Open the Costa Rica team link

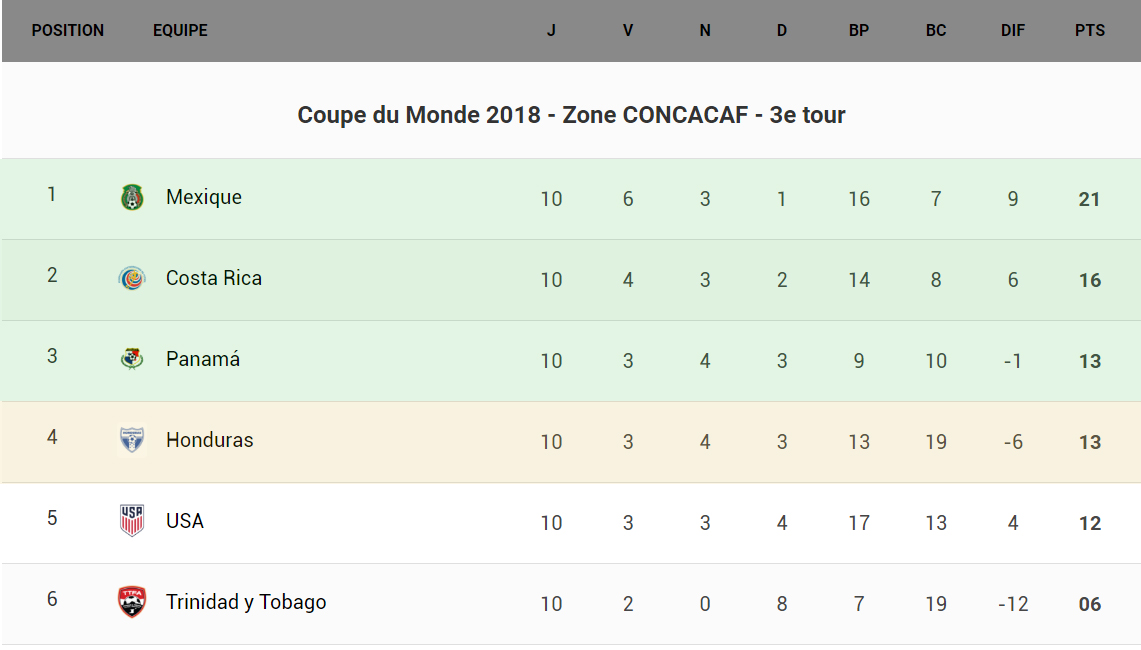(214, 279)
